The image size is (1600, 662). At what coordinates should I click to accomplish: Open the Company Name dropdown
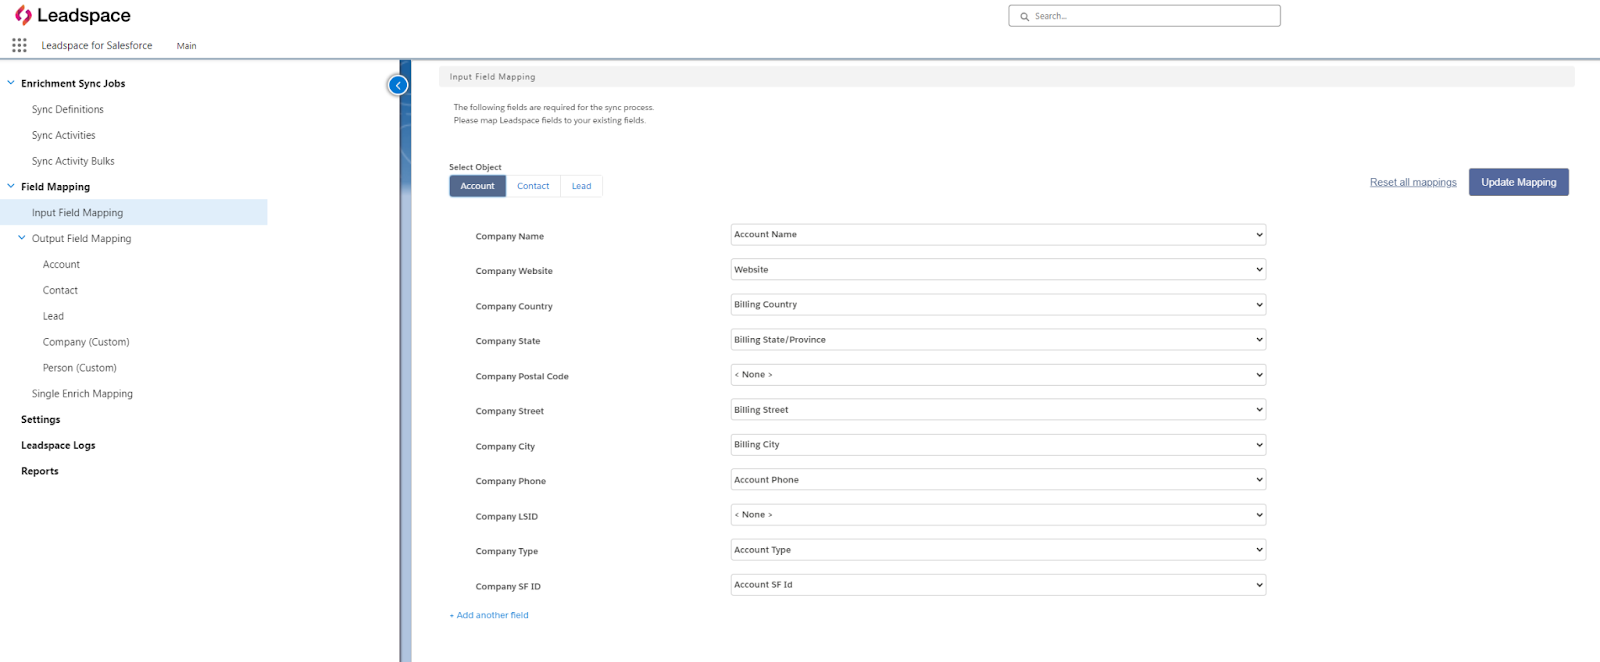pos(998,235)
